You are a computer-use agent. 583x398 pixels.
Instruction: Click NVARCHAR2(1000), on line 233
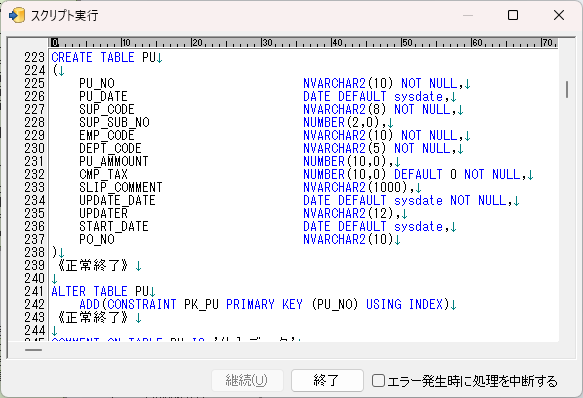[358, 187]
